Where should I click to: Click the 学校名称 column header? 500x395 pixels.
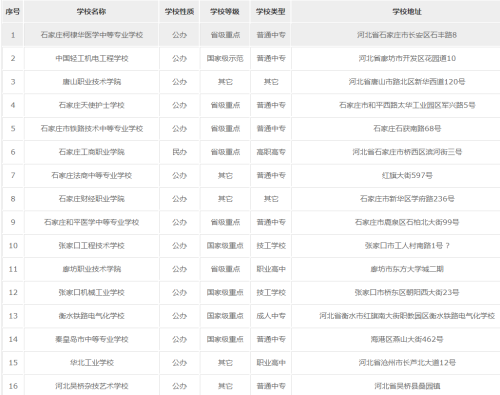click(91, 12)
